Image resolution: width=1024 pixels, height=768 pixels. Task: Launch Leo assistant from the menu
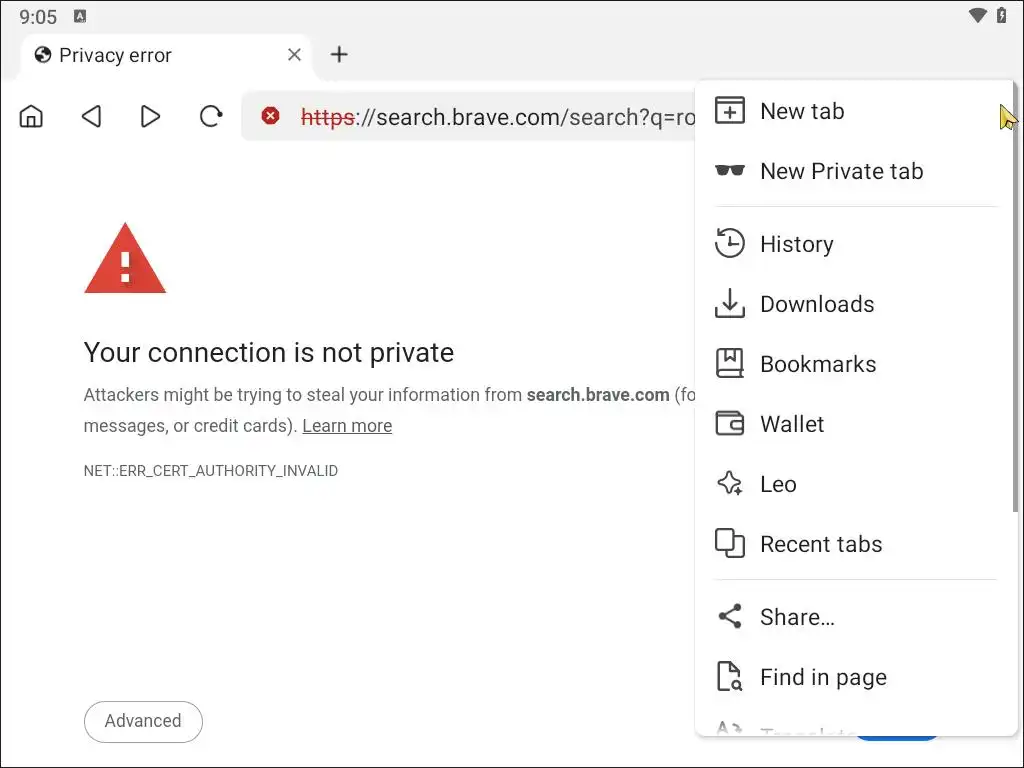point(854,485)
